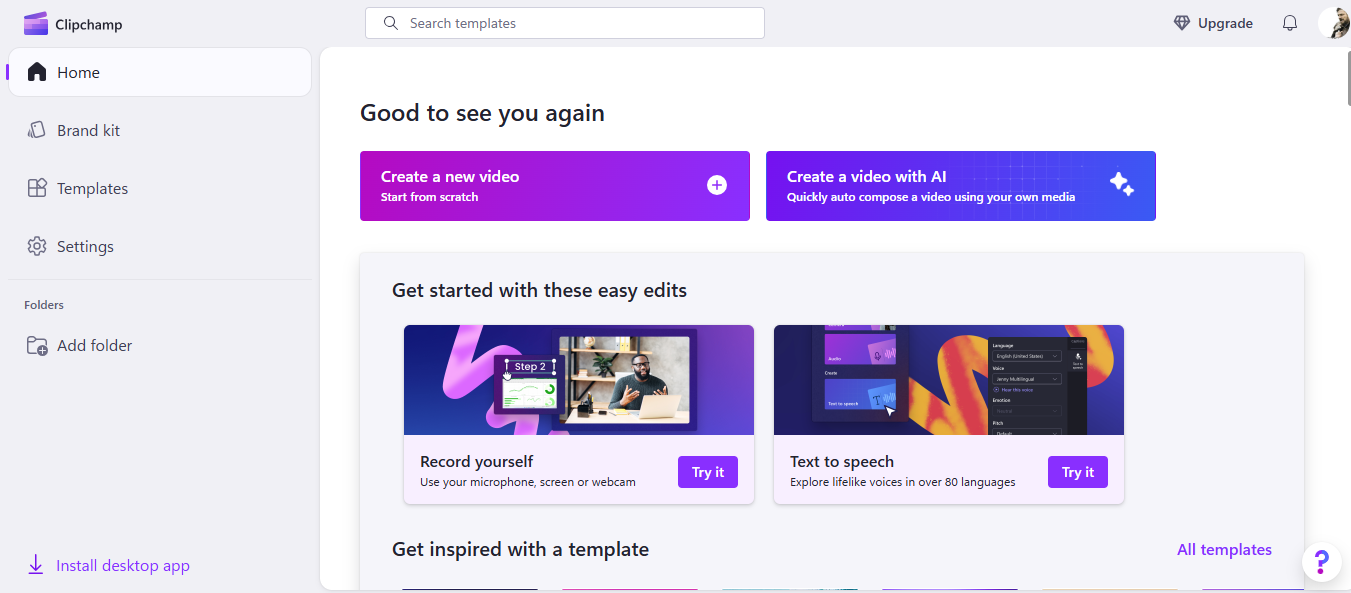The width and height of the screenshot is (1351, 593).
Task: Open notifications via the bell icon
Action: point(1289,23)
